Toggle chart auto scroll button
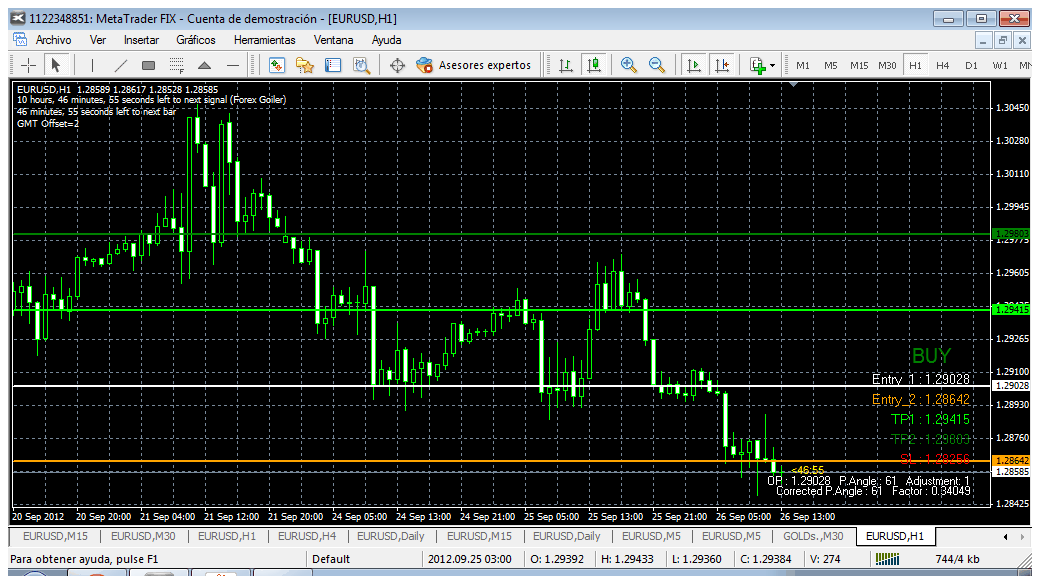 click(694, 65)
